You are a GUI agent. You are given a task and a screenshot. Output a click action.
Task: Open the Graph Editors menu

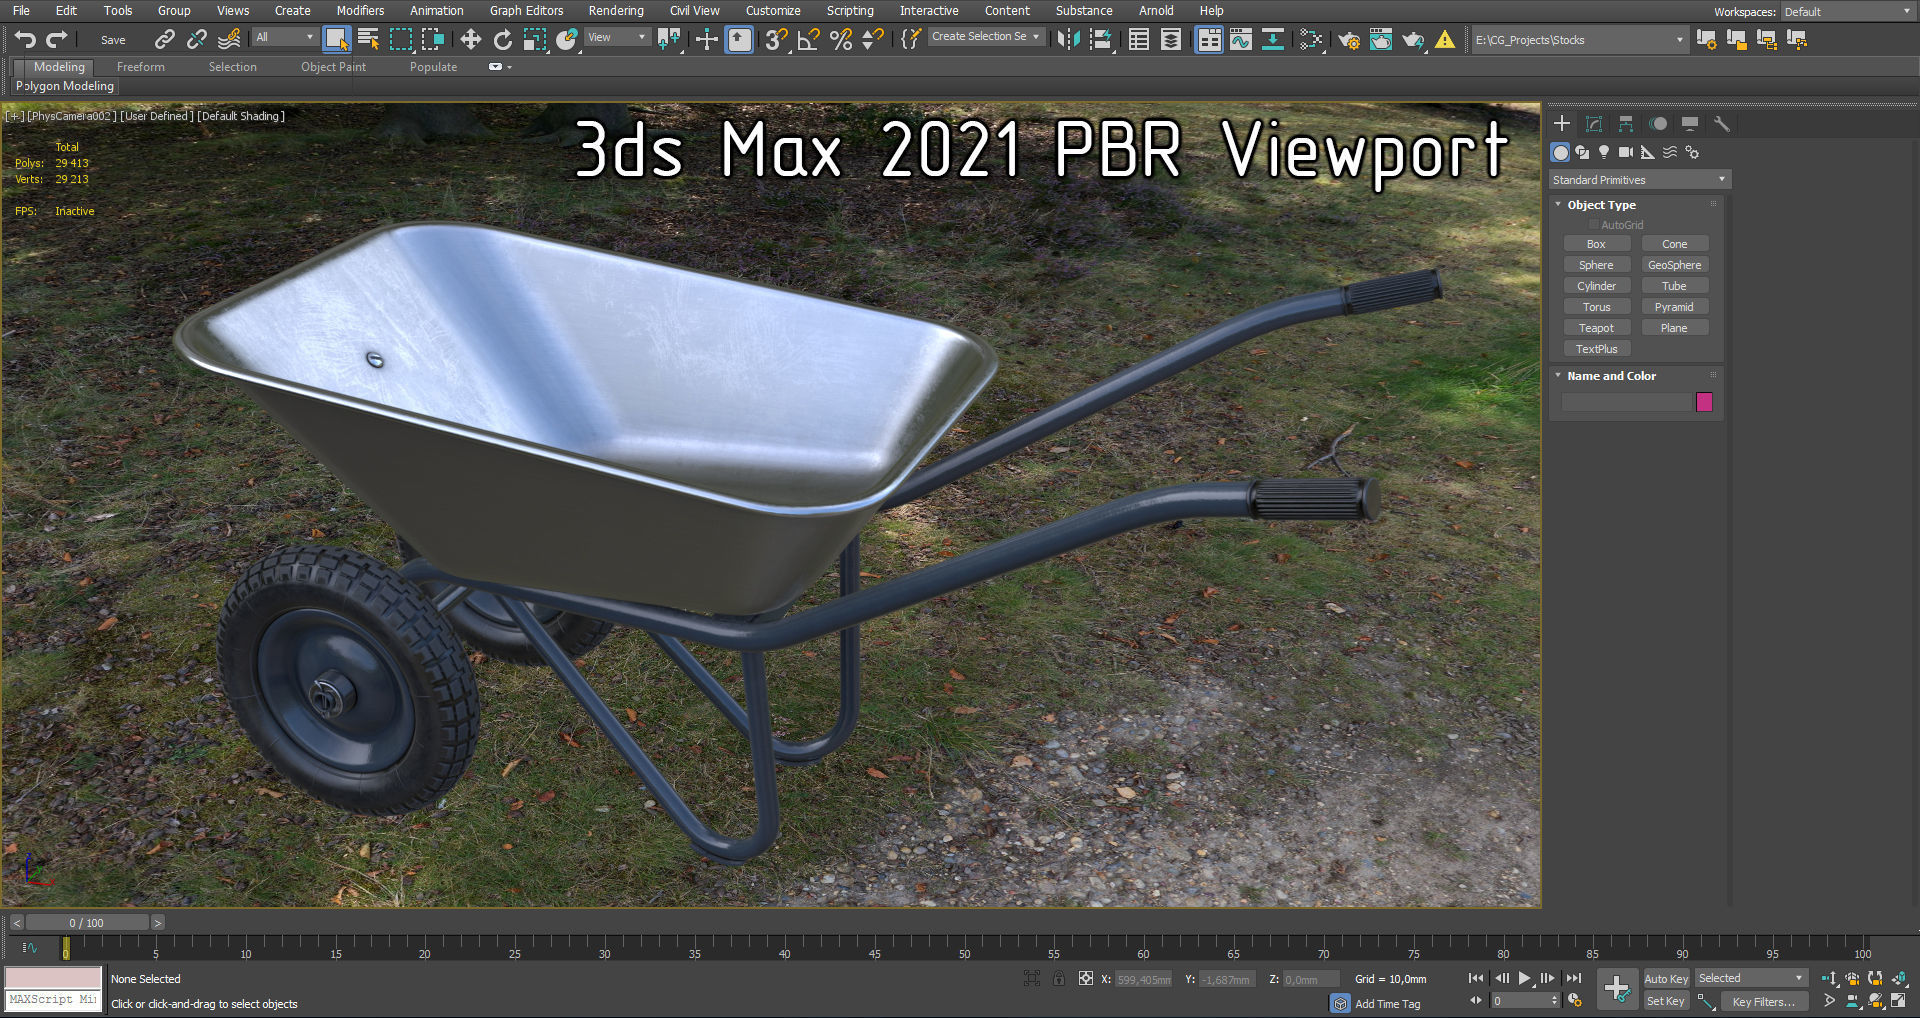(526, 11)
